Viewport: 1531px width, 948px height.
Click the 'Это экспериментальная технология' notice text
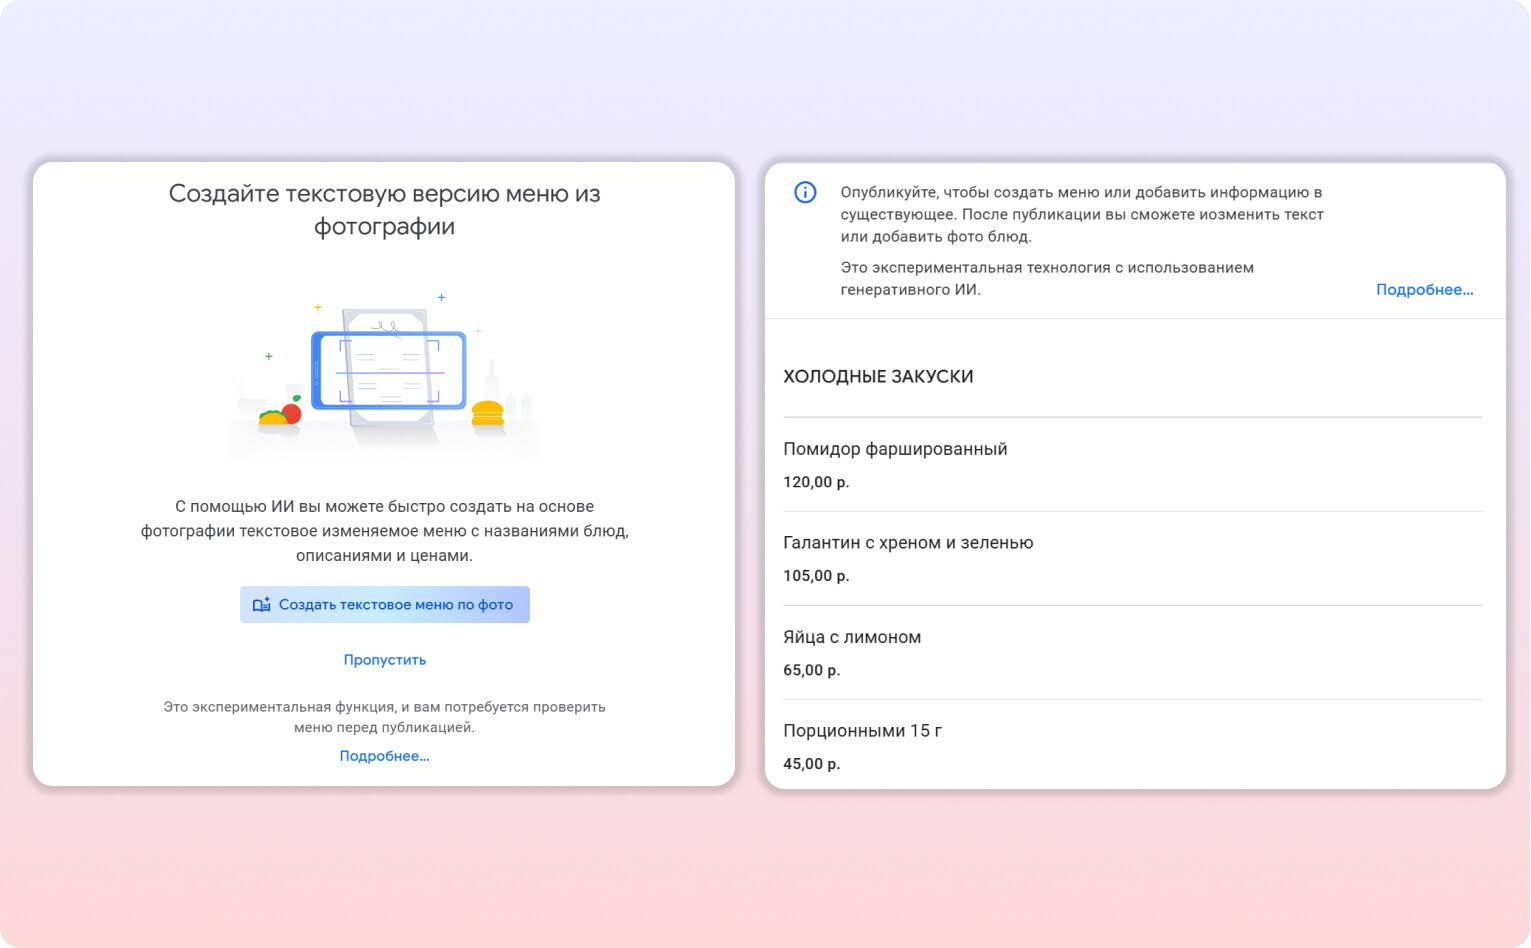point(1047,279)
